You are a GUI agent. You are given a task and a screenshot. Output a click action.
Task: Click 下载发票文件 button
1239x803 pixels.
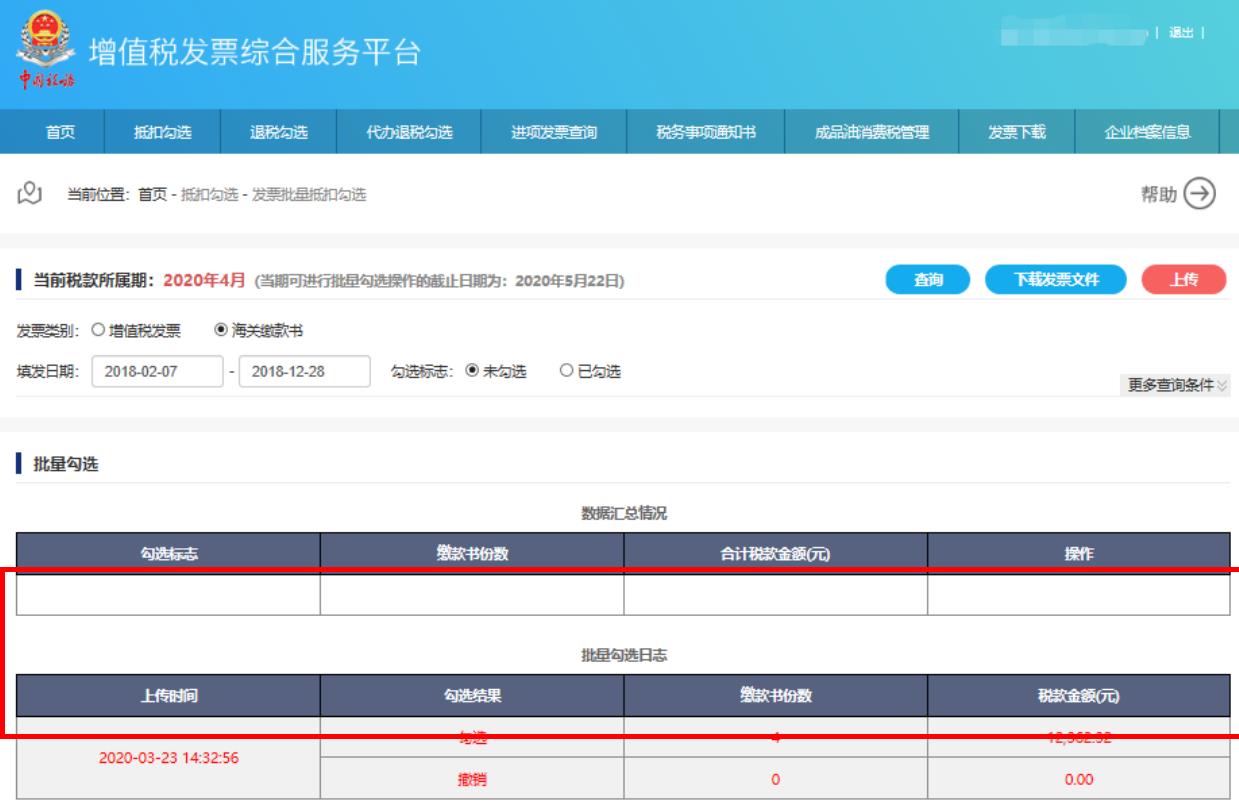1056,280
